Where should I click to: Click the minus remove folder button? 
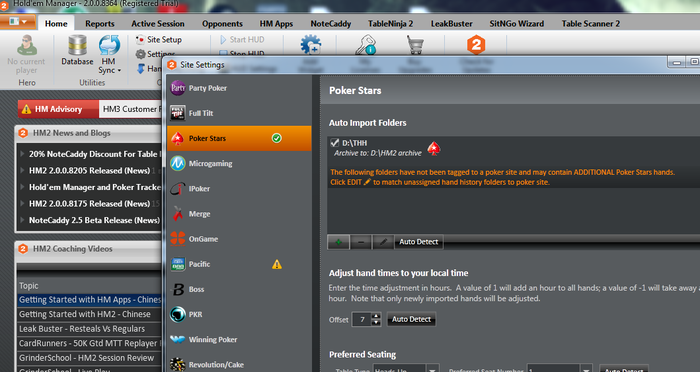click(x=361, y=242)
